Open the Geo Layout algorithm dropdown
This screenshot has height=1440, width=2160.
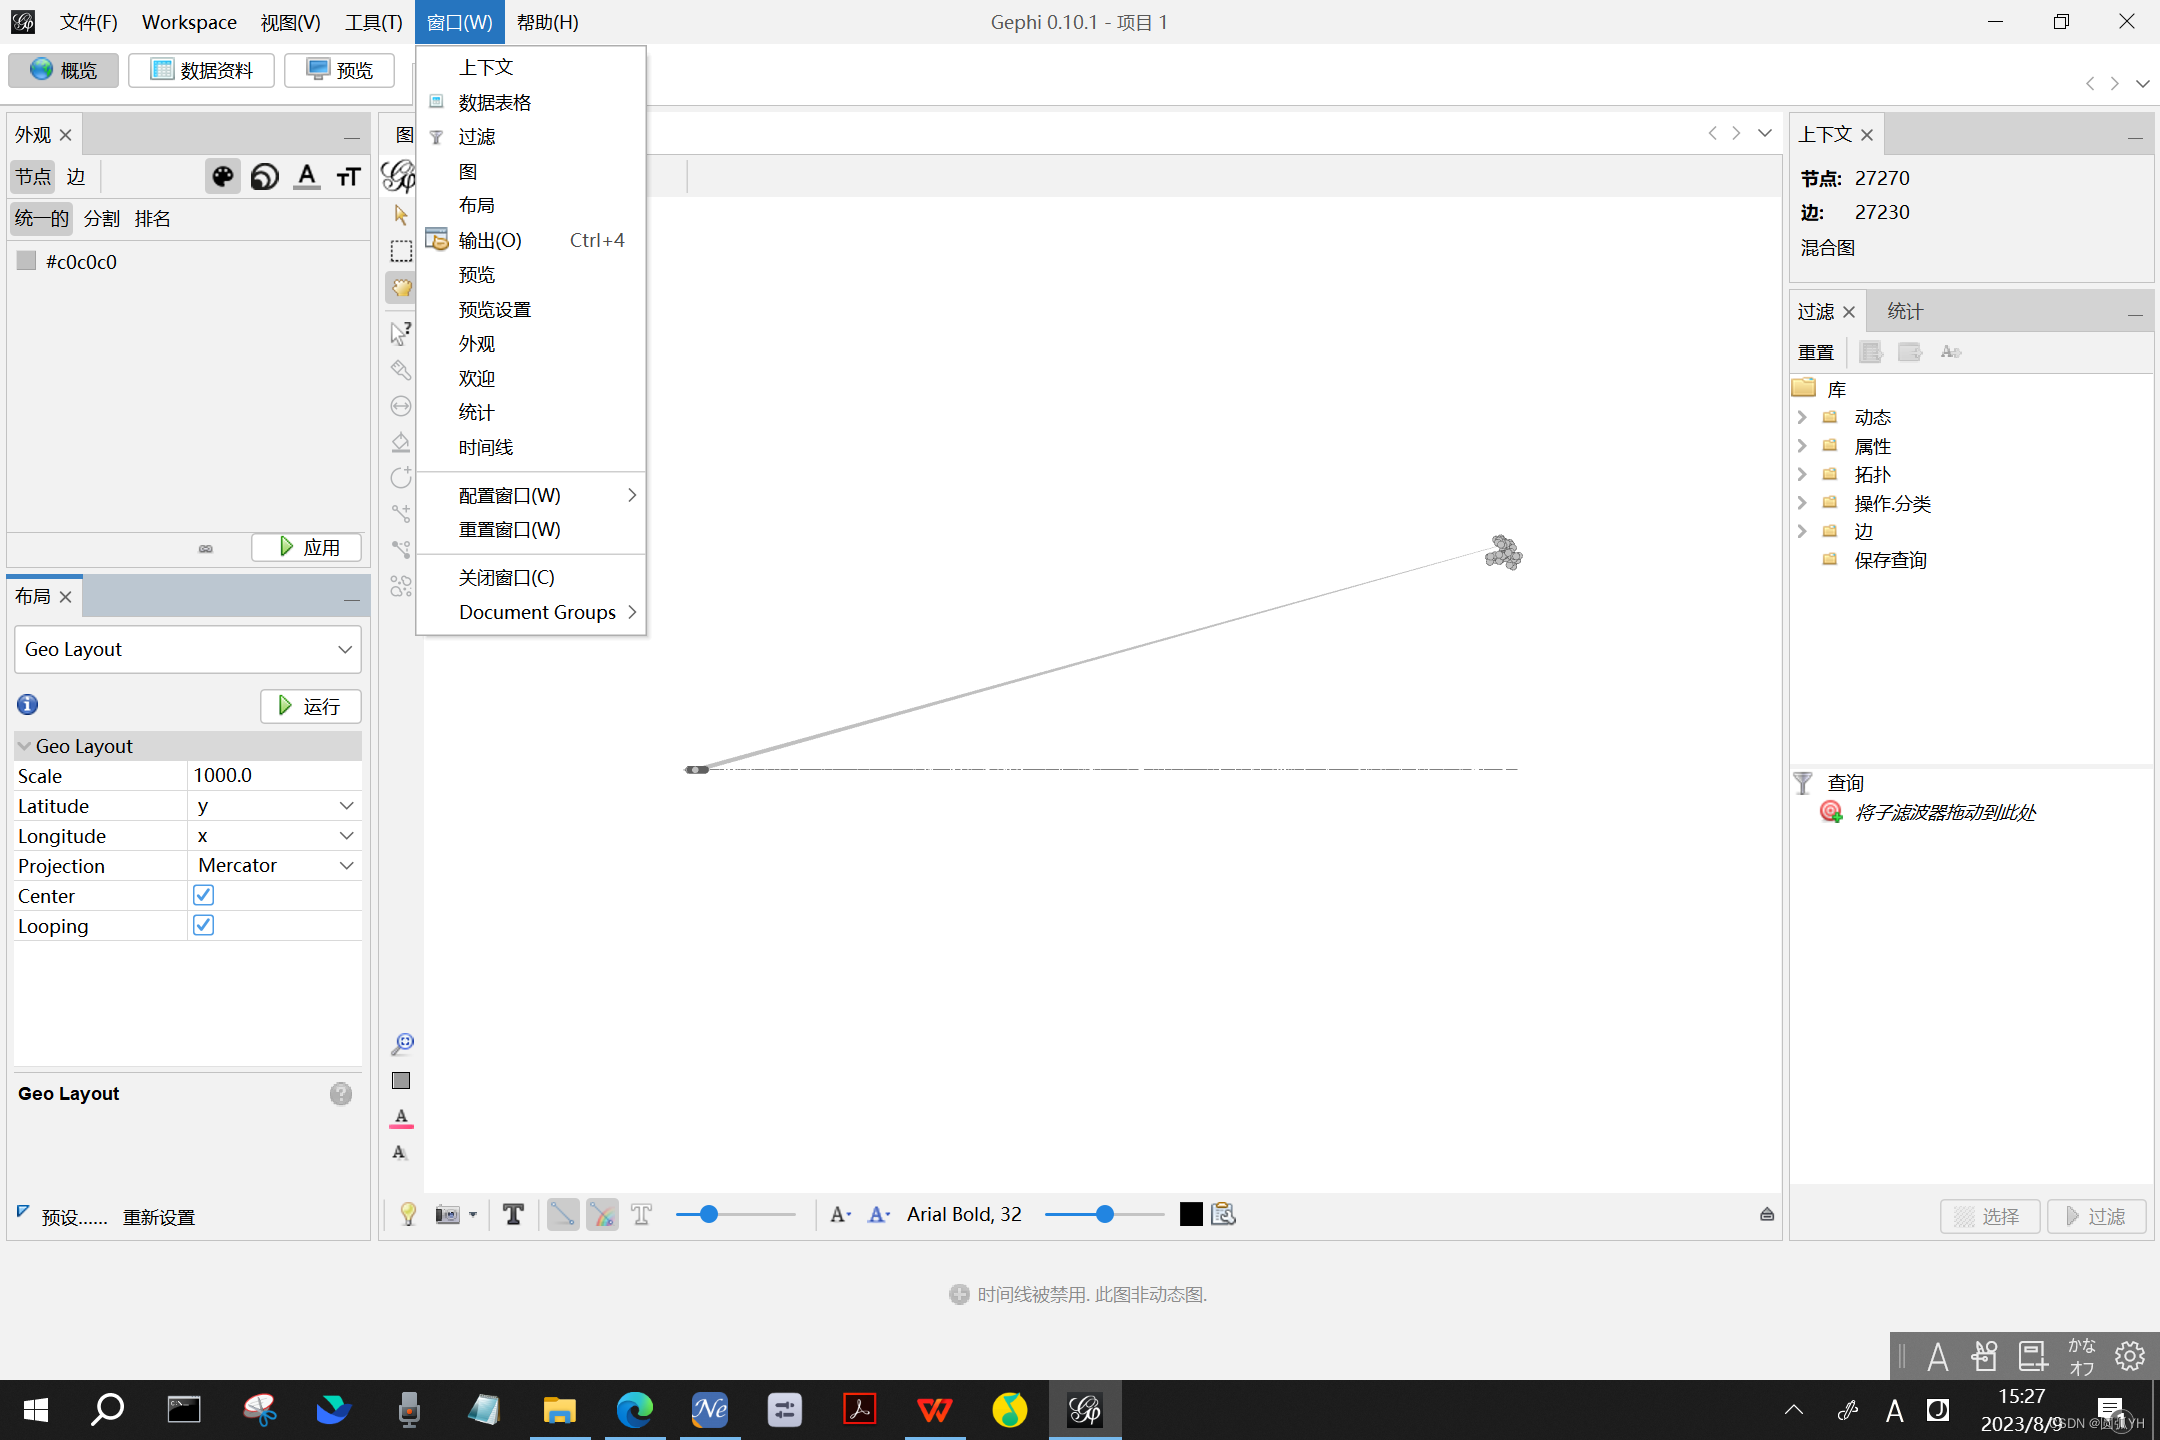pos(188,649)
